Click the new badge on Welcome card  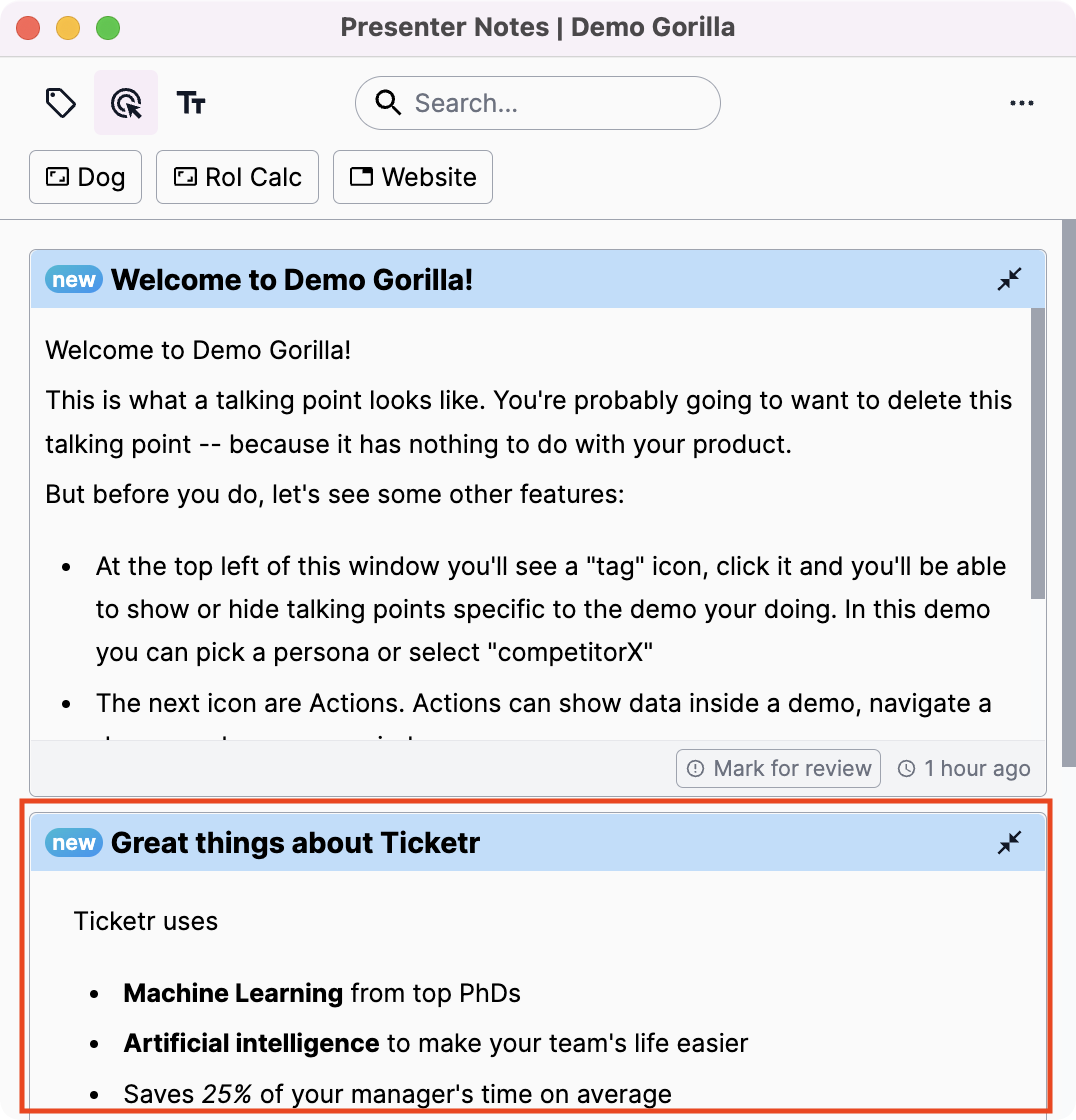pyautogui.click(x=73, y=279)
